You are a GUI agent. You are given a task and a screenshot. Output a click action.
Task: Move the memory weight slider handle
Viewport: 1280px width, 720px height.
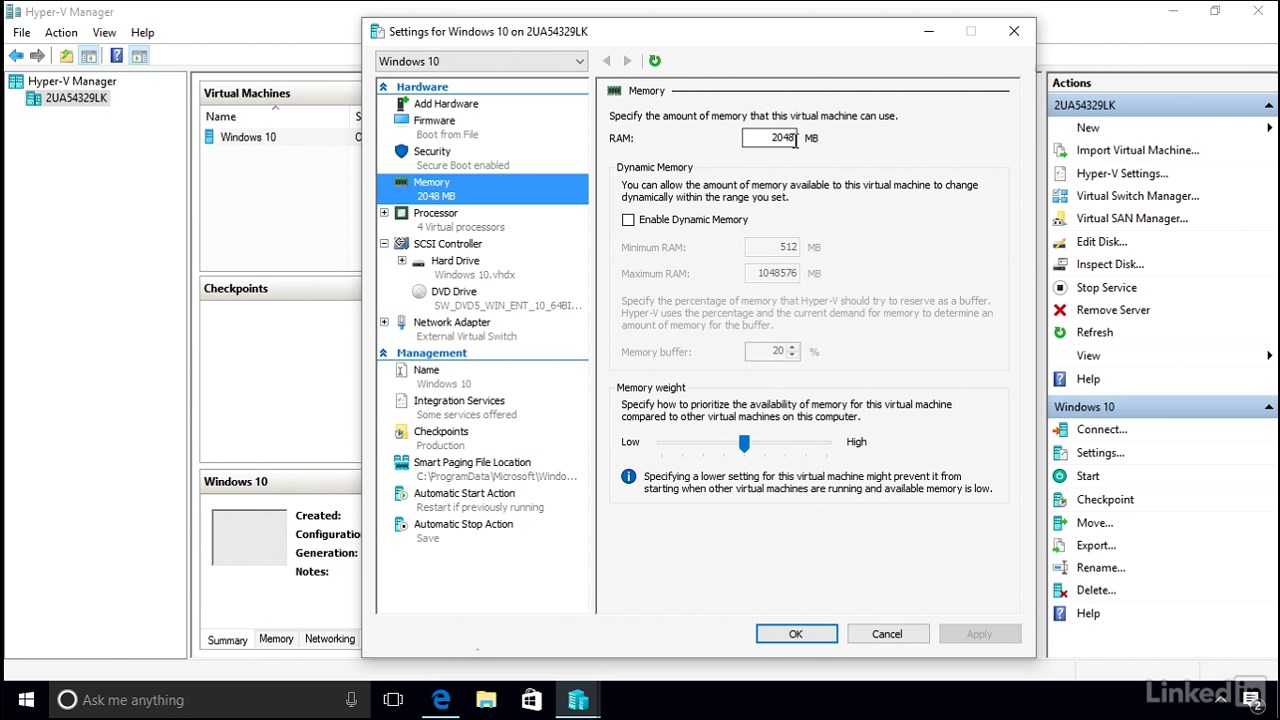(x=744, y=443)
